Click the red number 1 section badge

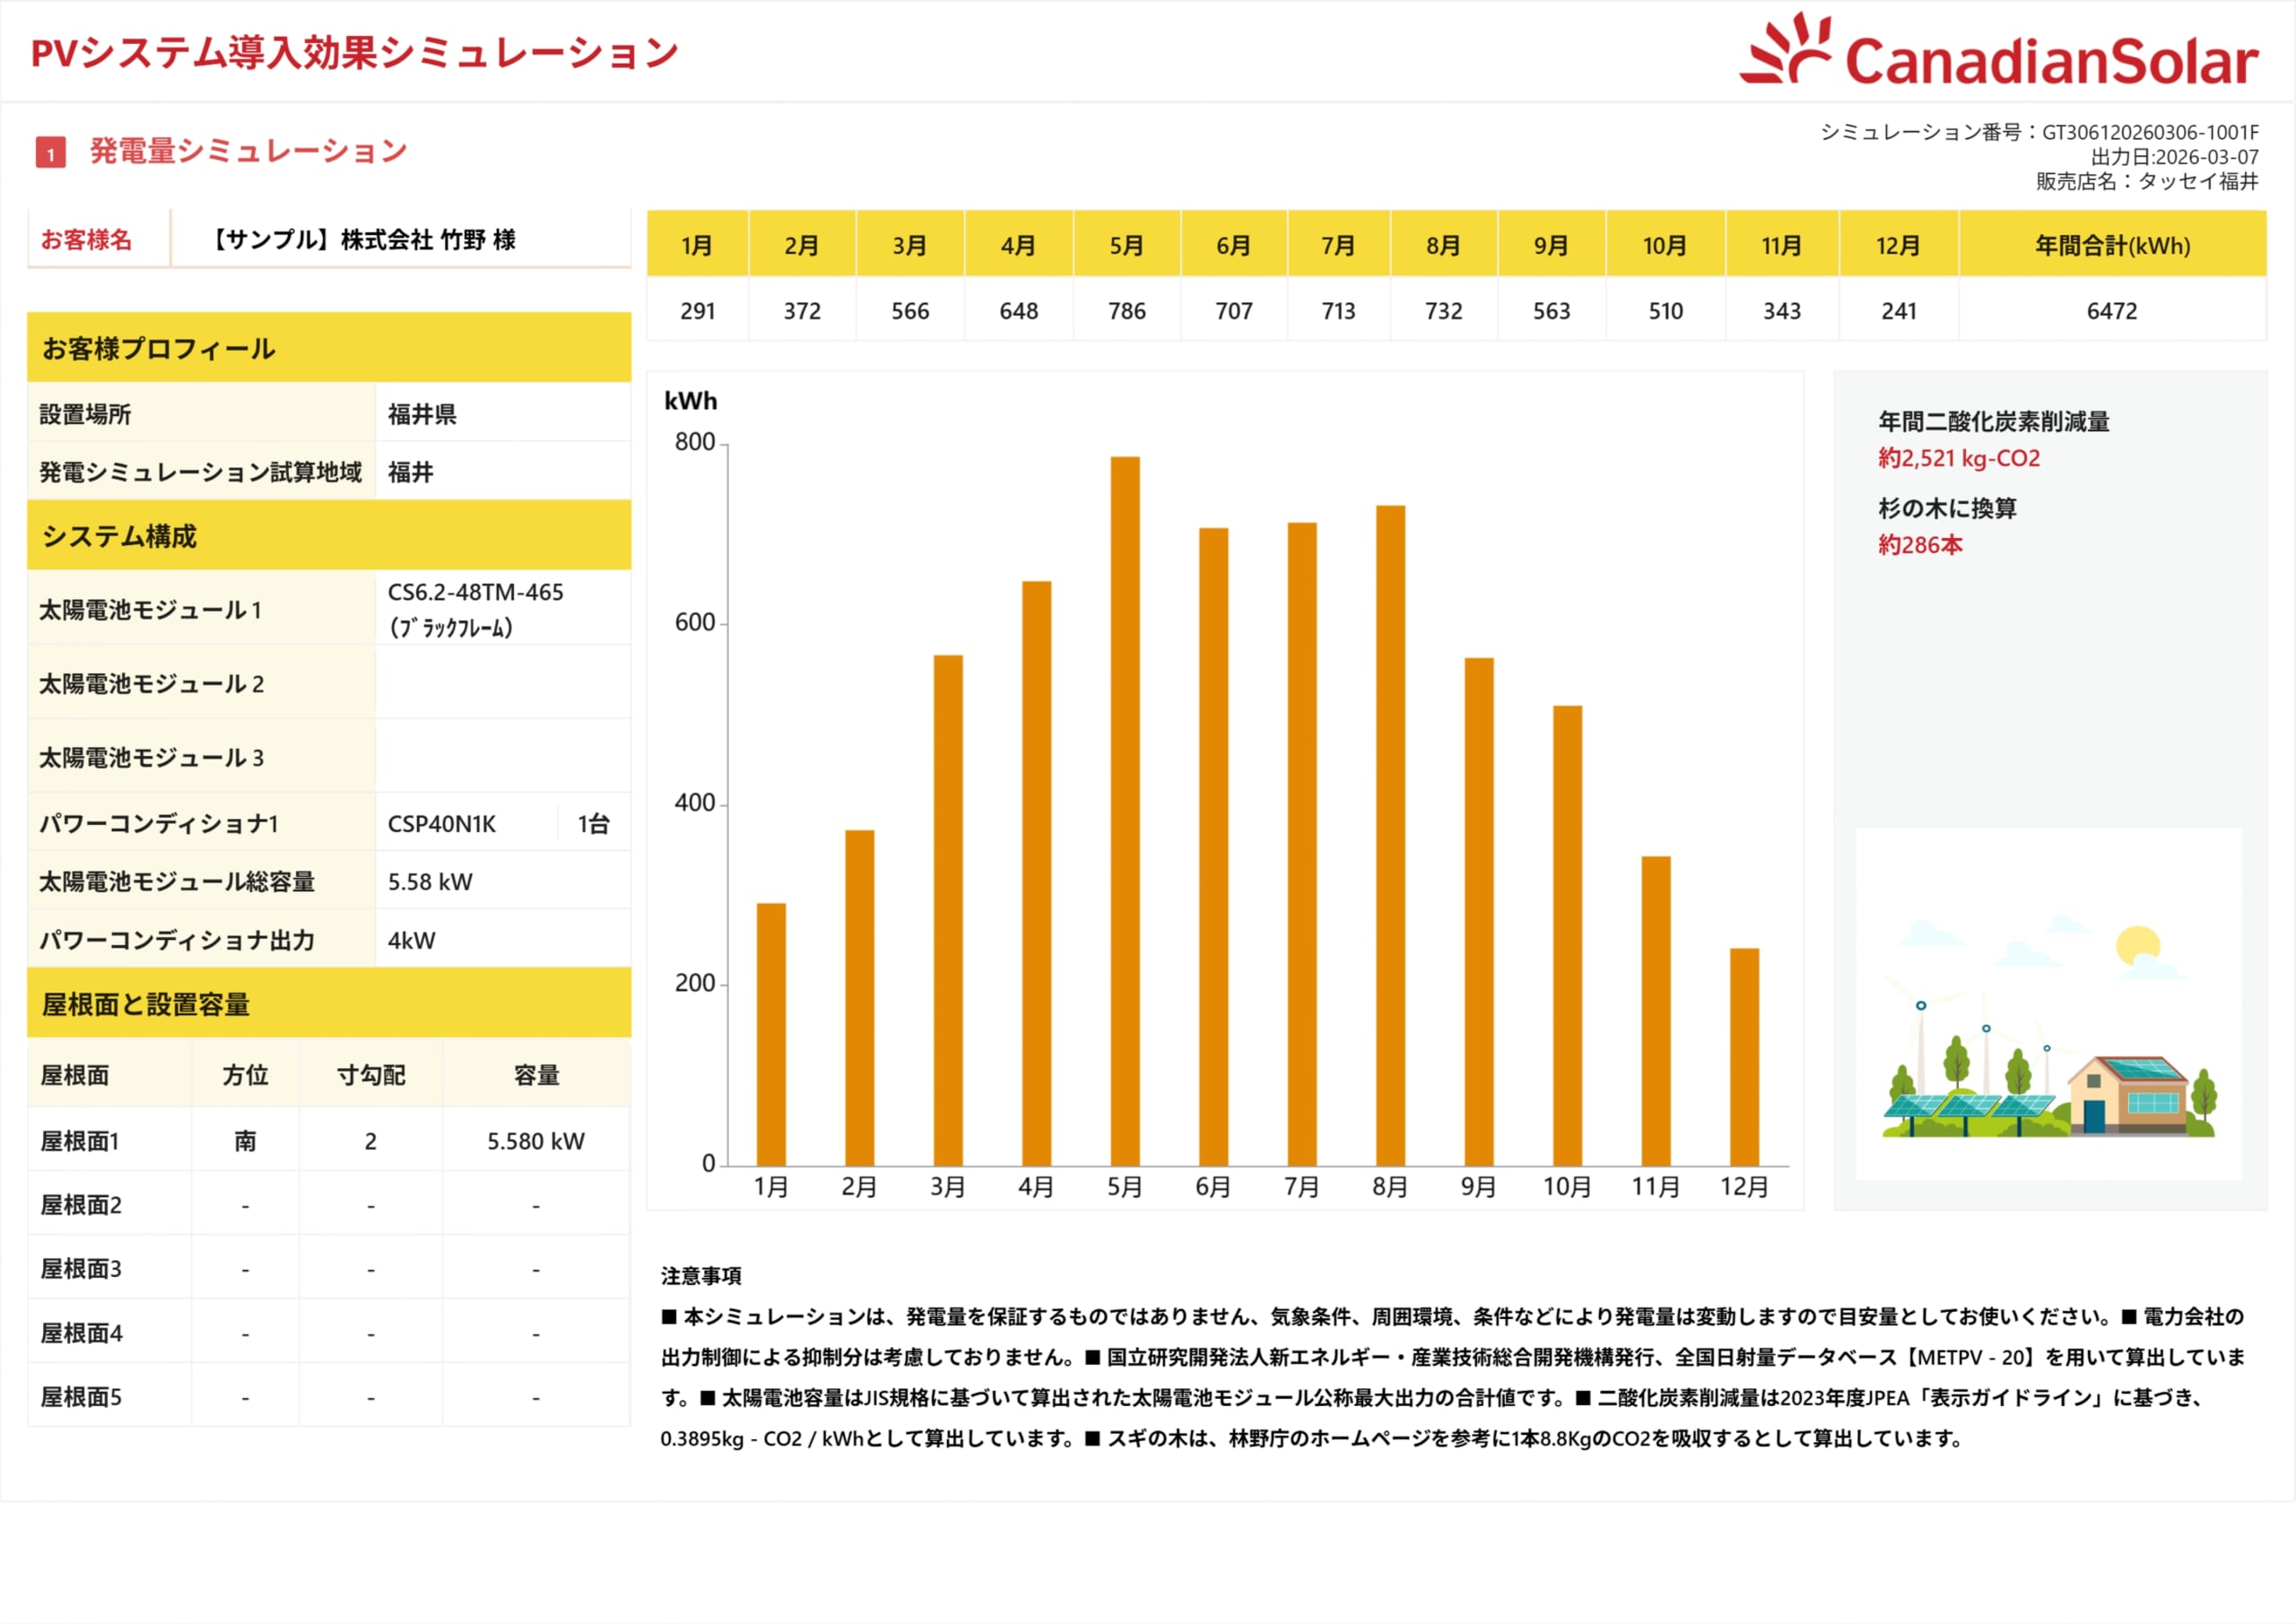click(x=51, y=153)
